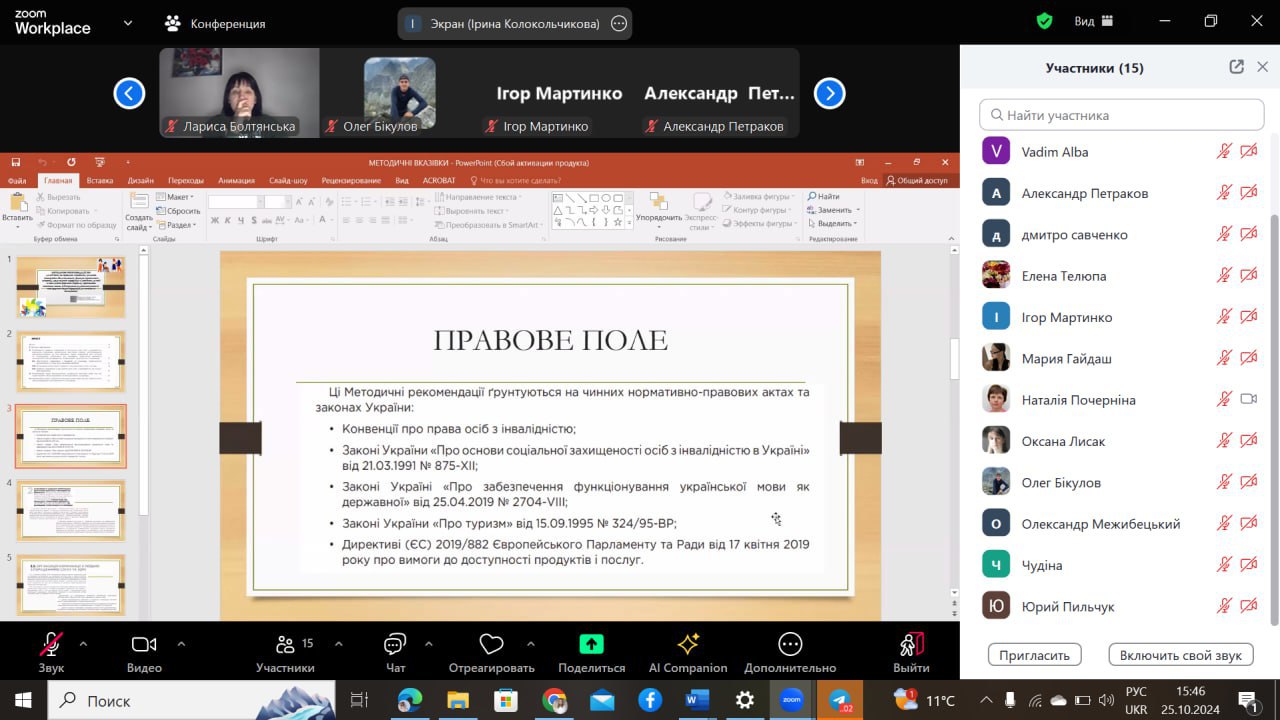
Task: Click the green Share screen (Поделиться) icon
Action: (x=592, y=644)
